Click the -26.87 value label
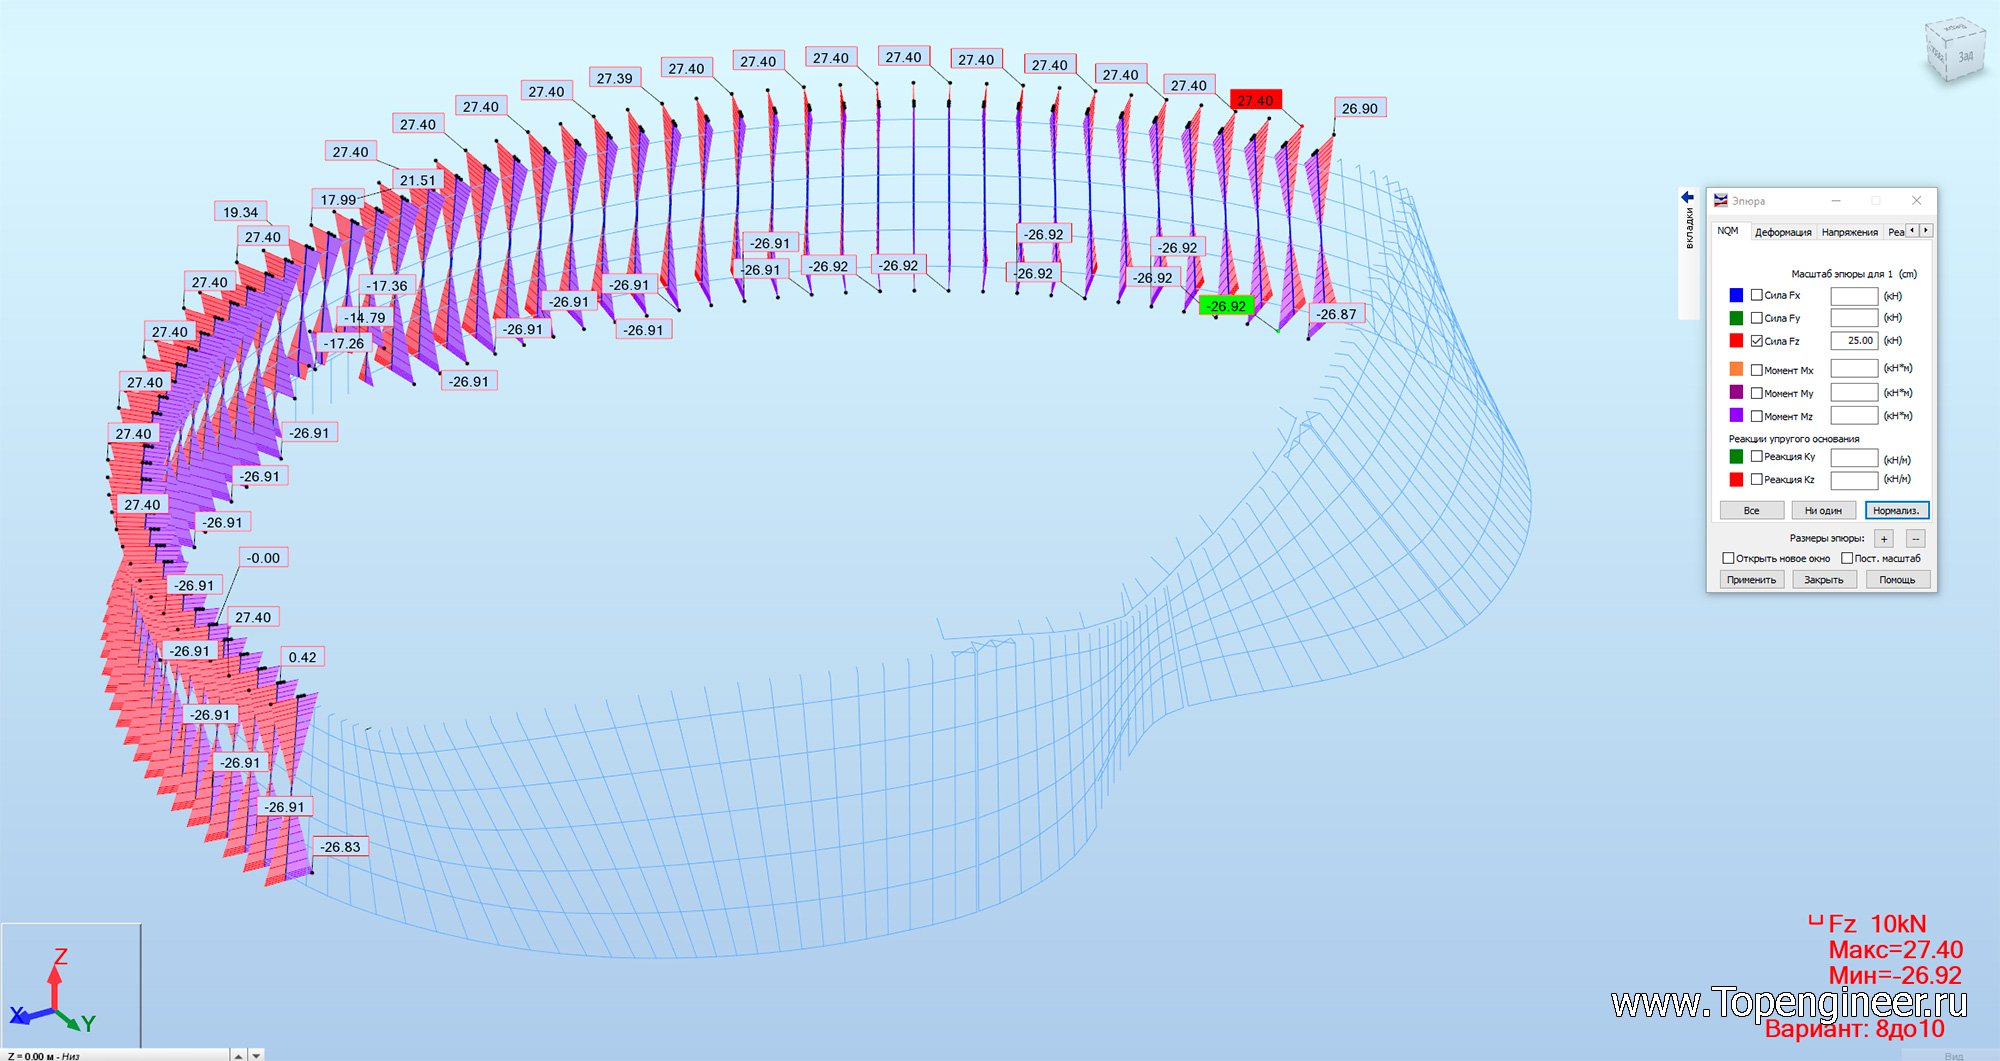This screenshot has width=2000, height=1061. (x=1337, y=314)
